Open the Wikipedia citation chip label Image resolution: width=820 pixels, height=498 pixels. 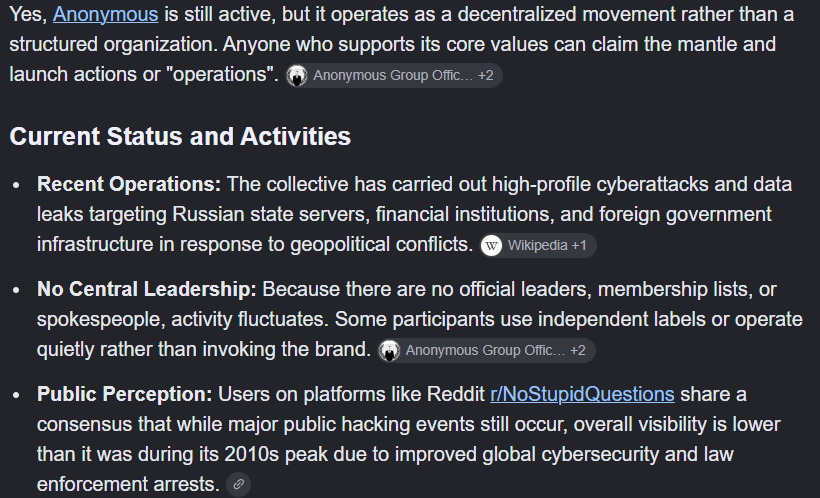click(538, 245)
